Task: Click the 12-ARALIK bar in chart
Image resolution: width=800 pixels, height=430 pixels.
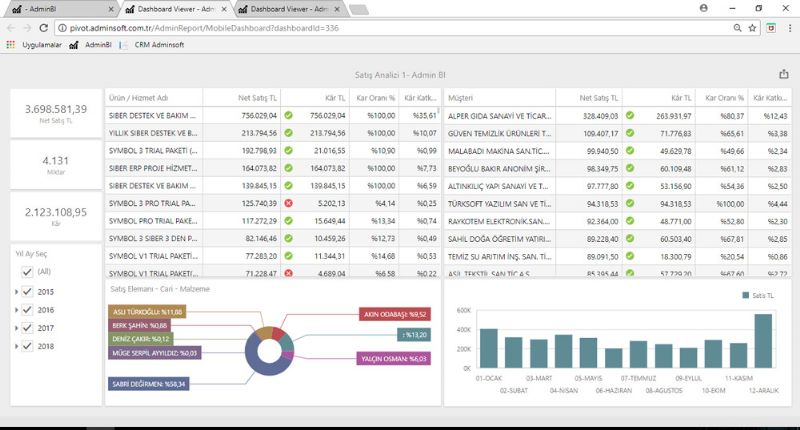Action: [x=763, y=341]
